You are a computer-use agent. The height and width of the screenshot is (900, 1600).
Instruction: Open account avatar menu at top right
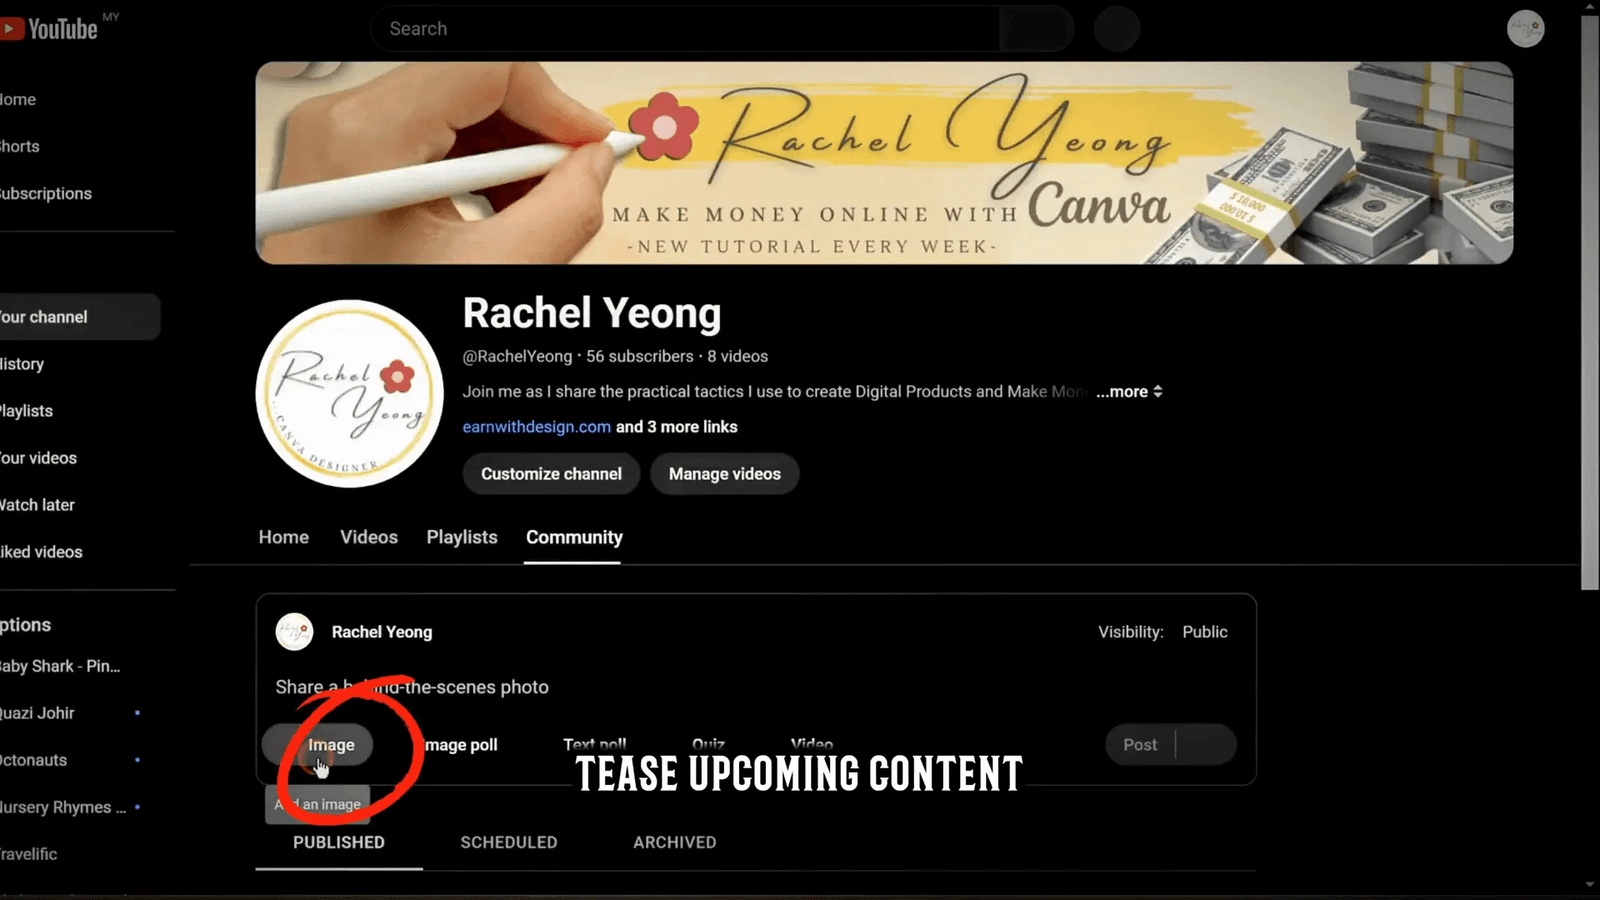coord(1525,29)
